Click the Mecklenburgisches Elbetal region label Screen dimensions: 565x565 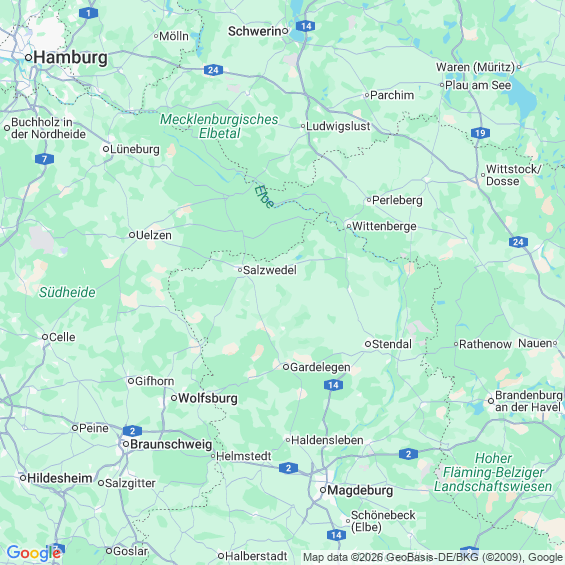point(219,126)
